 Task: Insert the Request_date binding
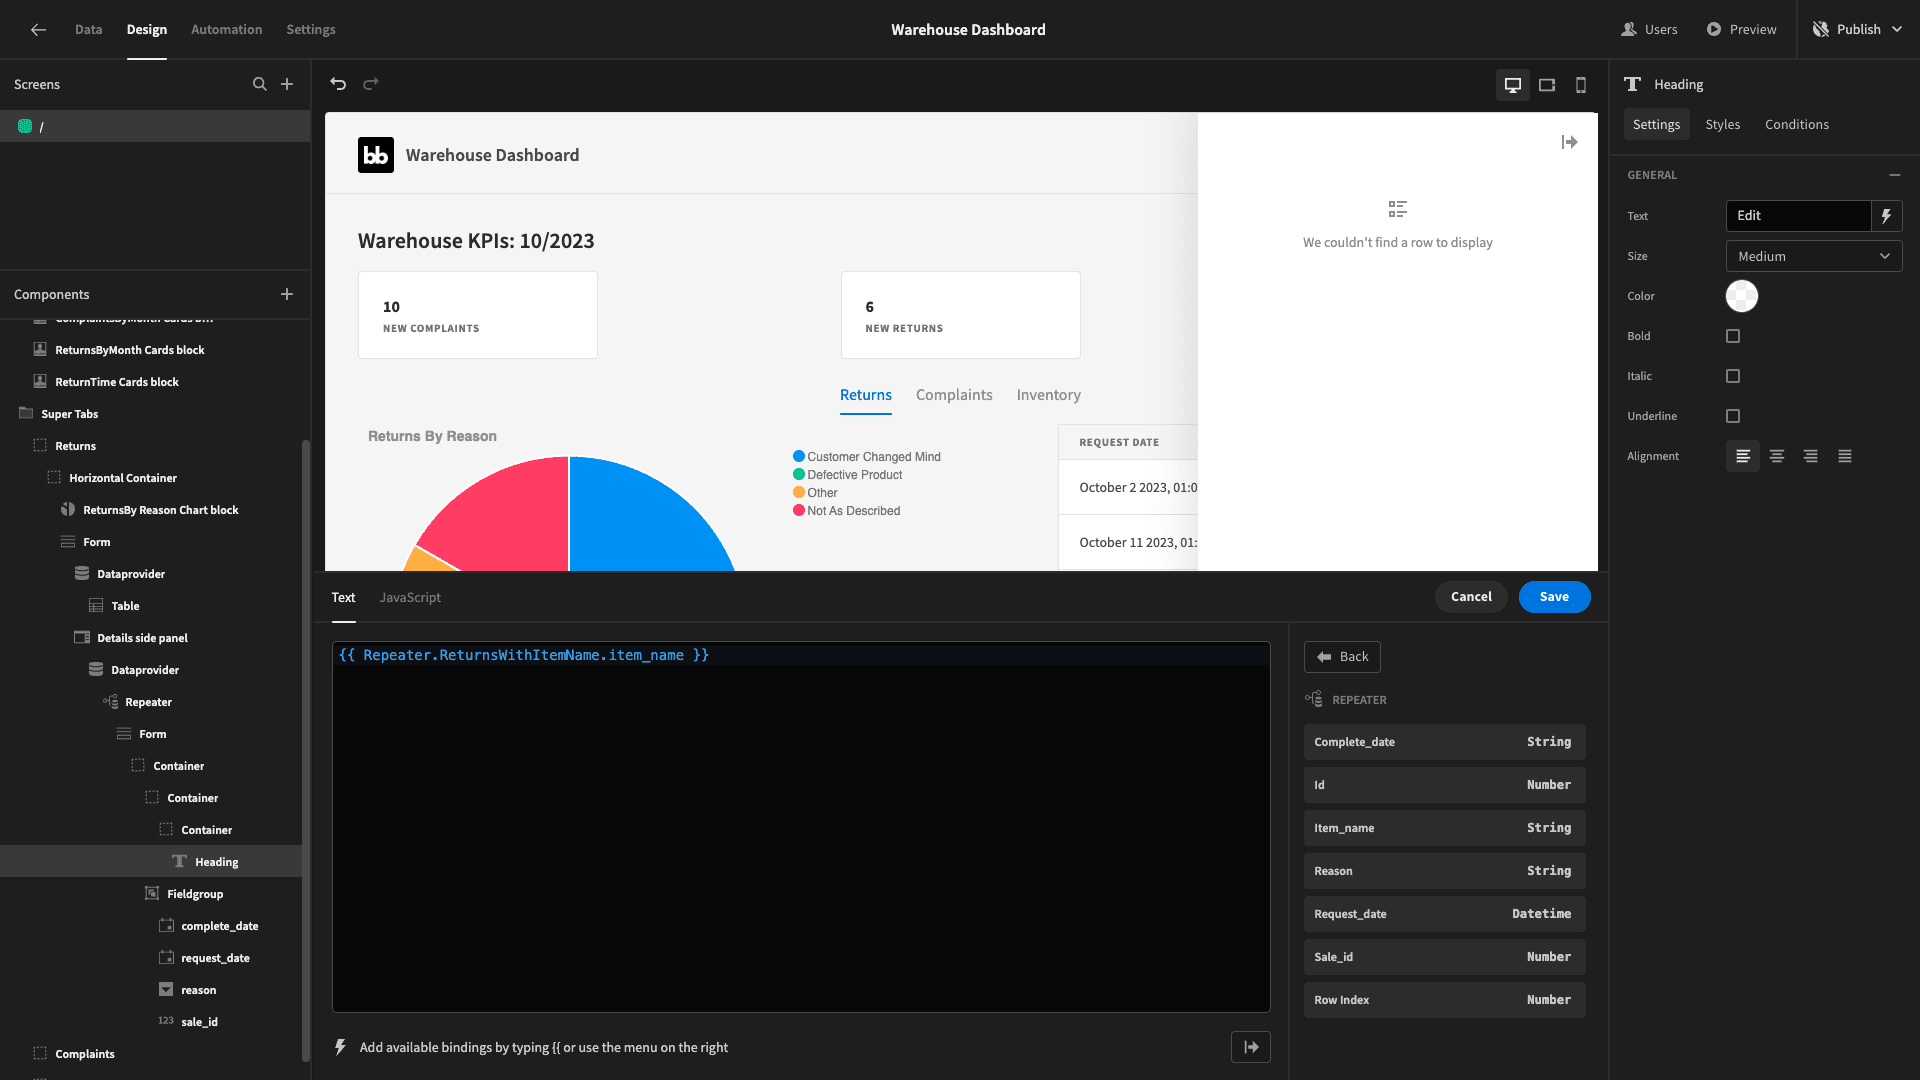click(x=1444, y=914)
